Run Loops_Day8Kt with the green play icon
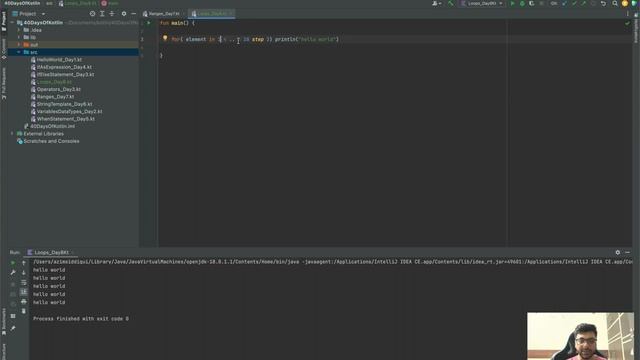The image size is (640, 360). (513, 4)
